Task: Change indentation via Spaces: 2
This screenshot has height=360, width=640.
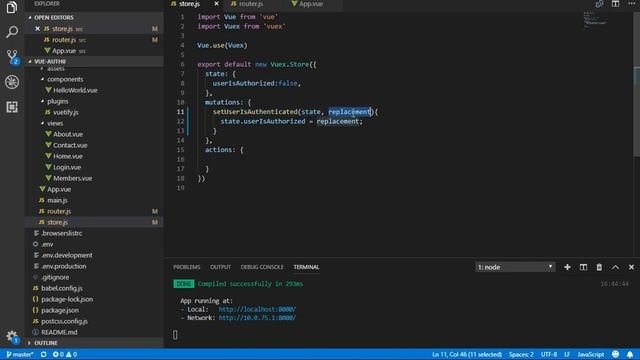Action: [x=521, y=354]
